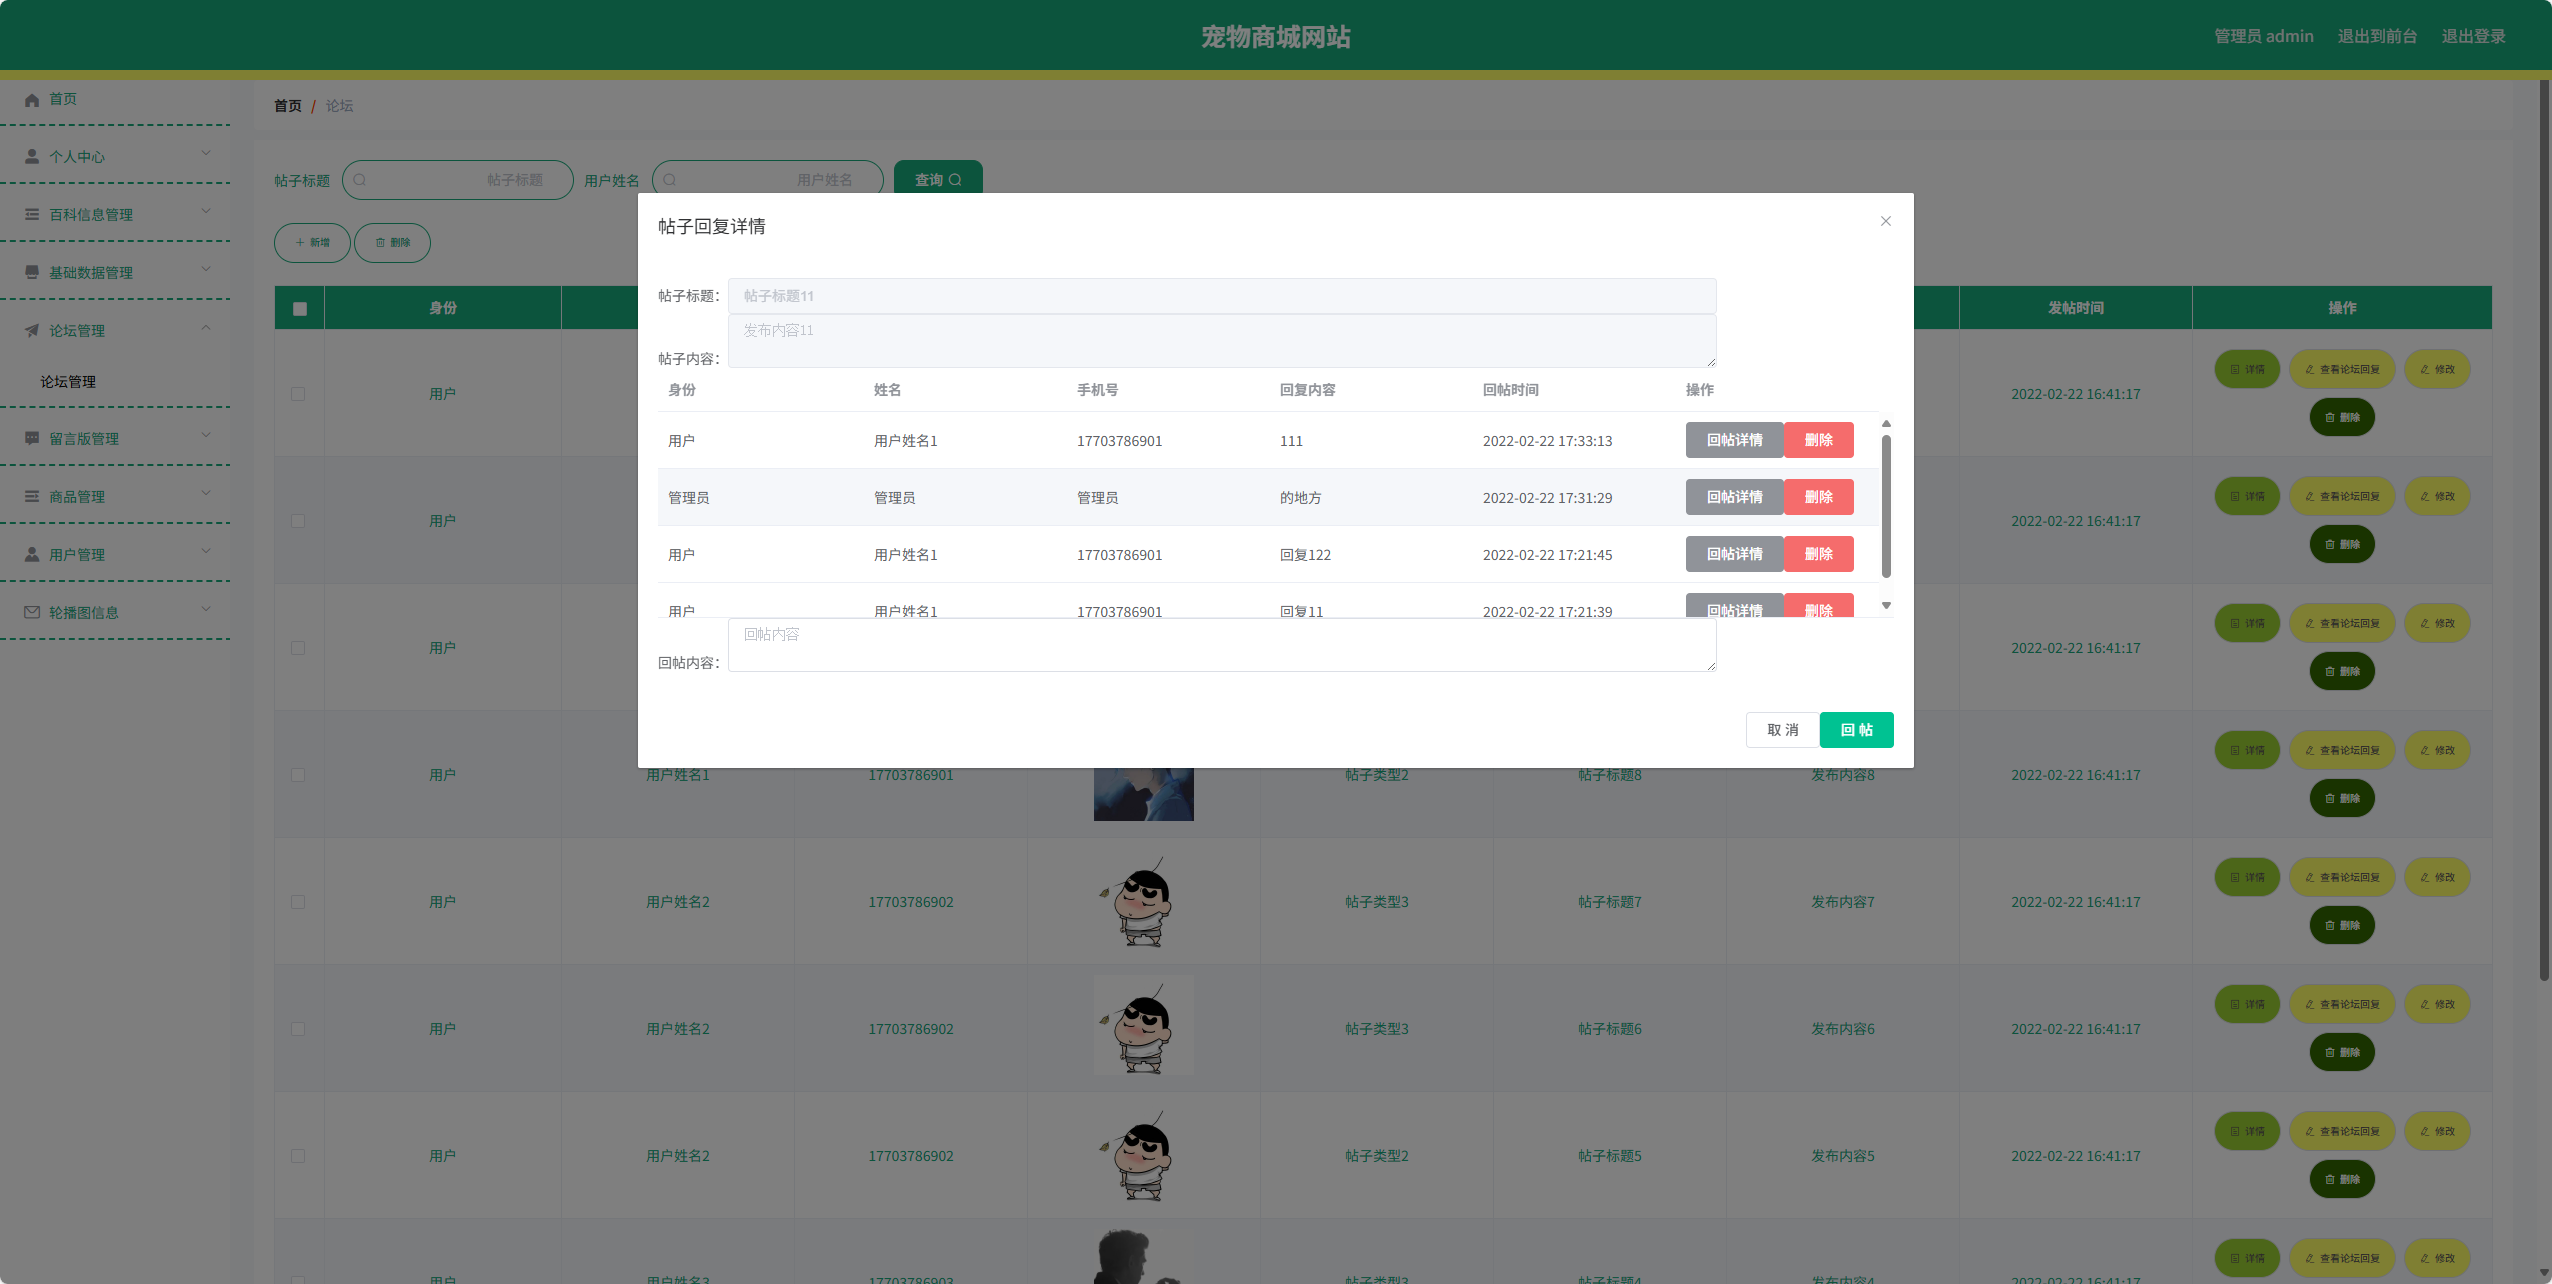Expand the 基础数据管理 menu chevron
Image resolution: width=2552 pixels, height=1284 pixels.
coord(206,269)
